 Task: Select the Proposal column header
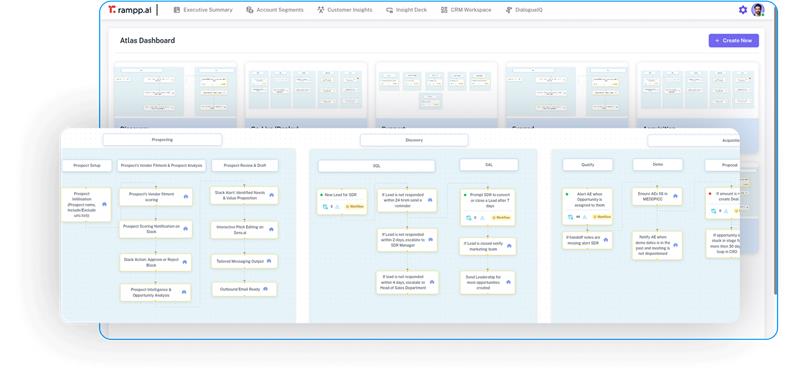(722, 165)
